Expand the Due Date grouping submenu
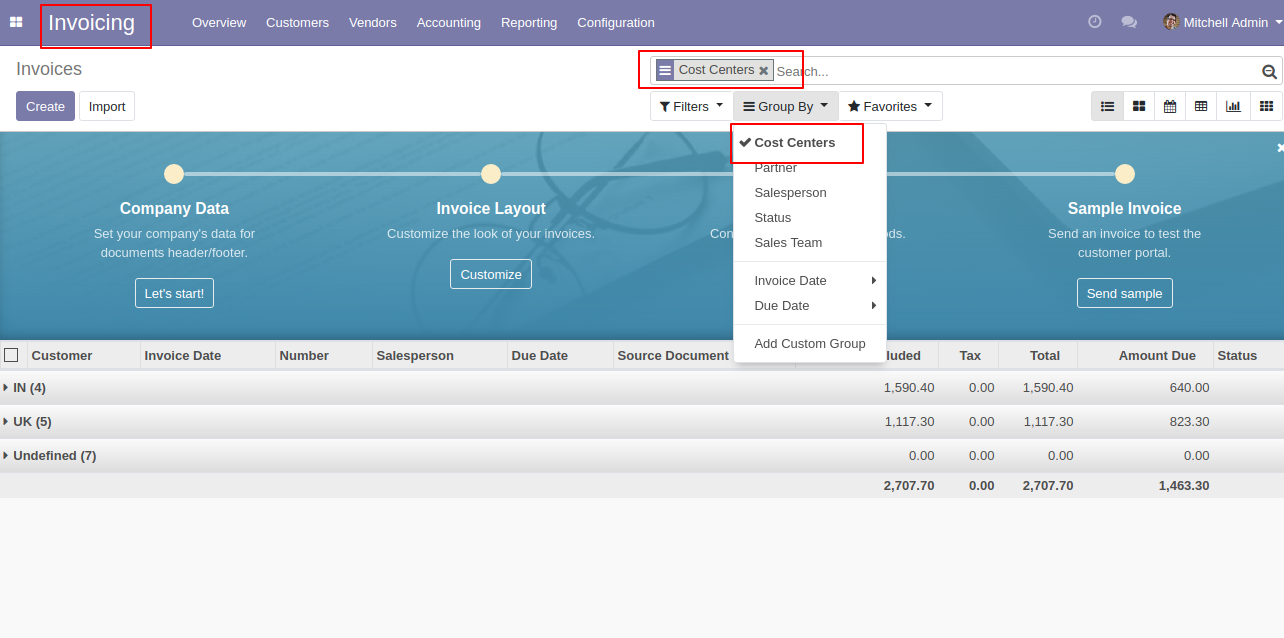 click(x=810, y=306)
